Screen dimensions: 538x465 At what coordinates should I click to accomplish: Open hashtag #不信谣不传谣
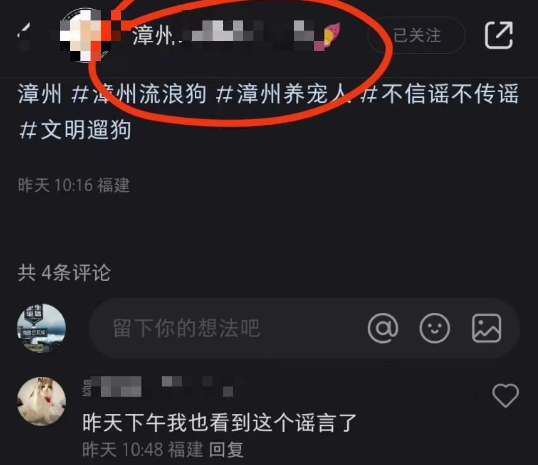tap(440, 94)
